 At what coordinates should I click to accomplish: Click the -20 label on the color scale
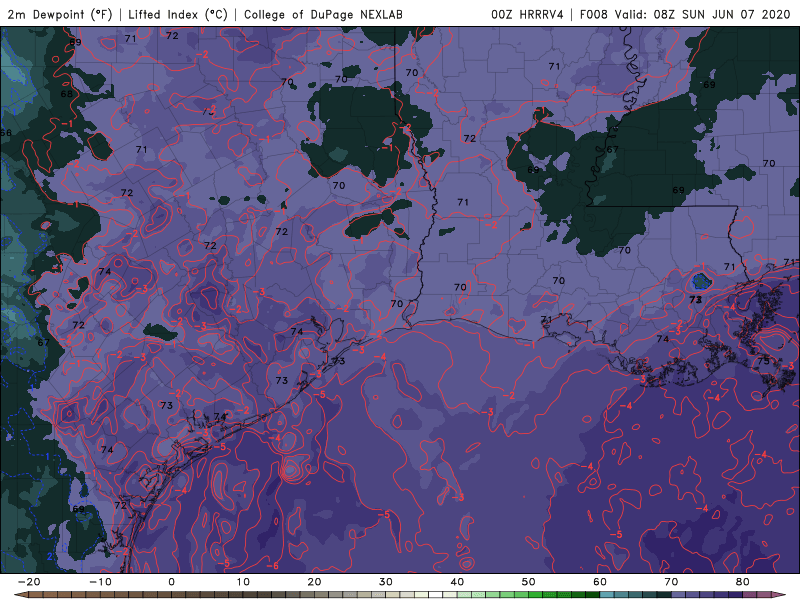point(29,582)
